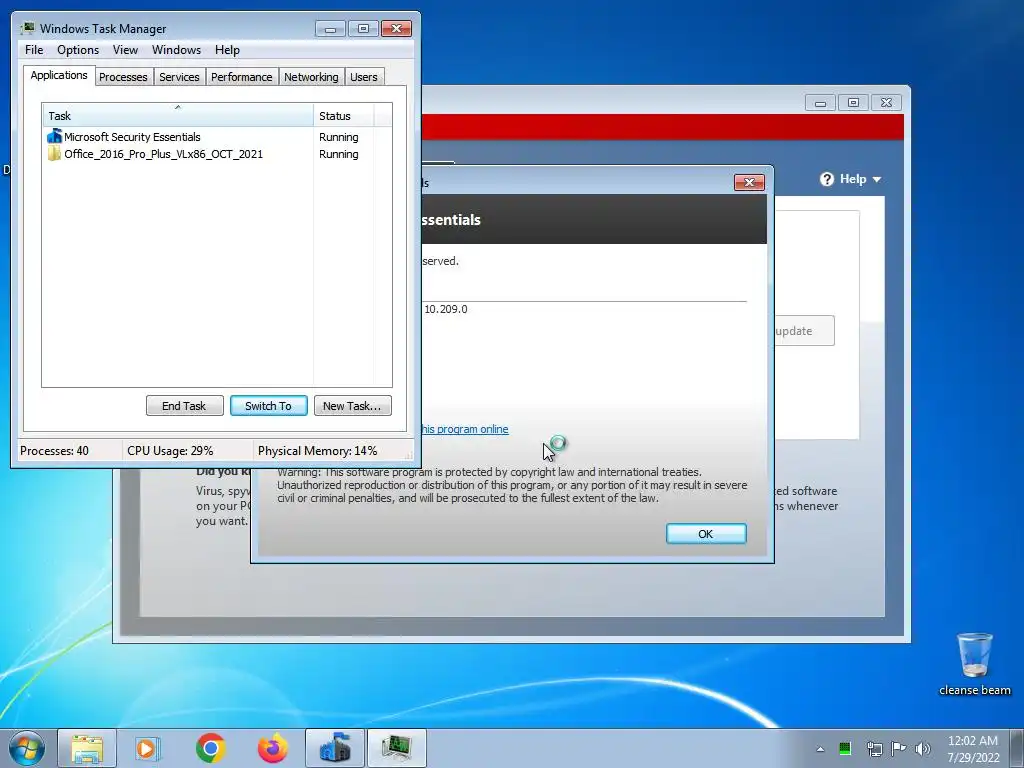The height and width of the screenshot is (768, 1024).
Task: Open the clock showing 12:02 AM
Action: pos(973,748)
